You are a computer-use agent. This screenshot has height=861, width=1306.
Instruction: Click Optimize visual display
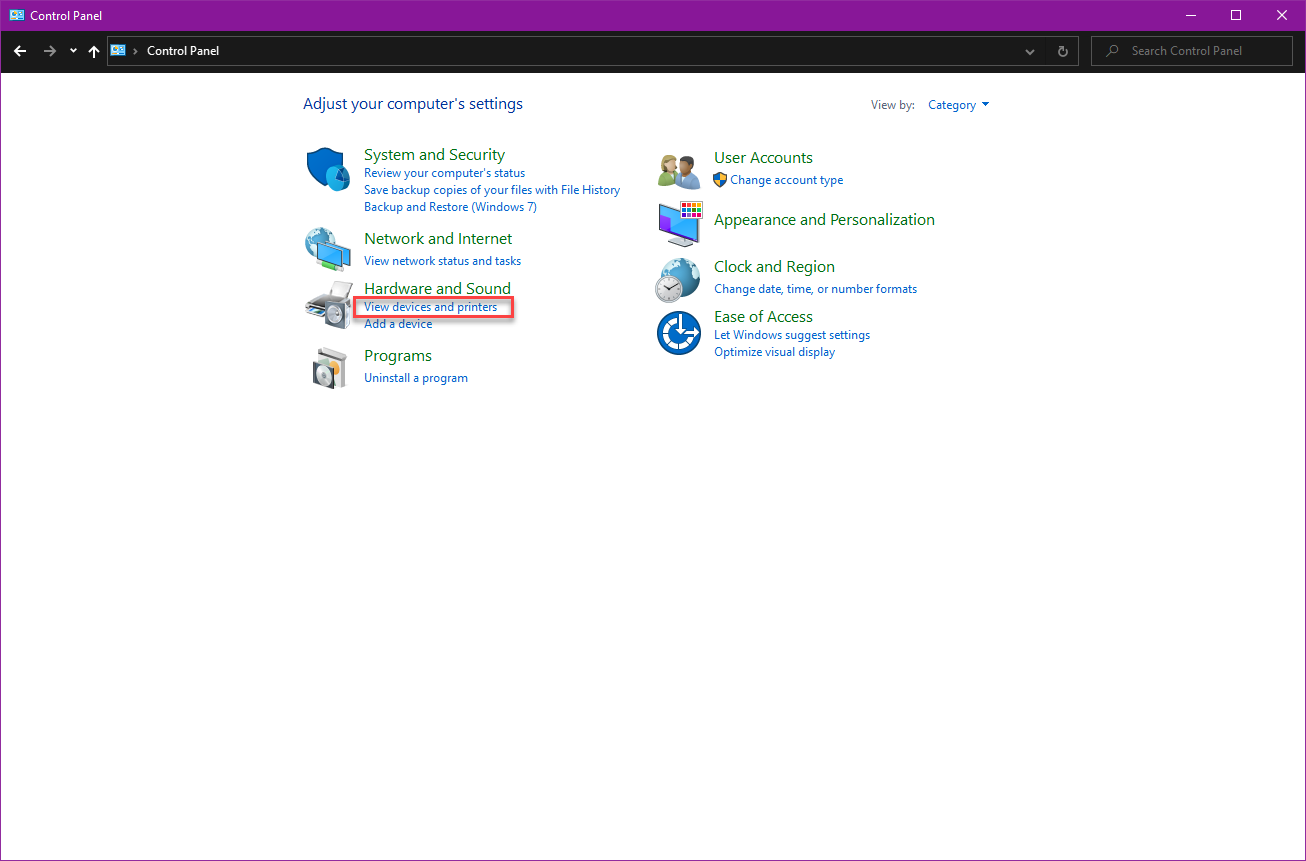(774, 352)
